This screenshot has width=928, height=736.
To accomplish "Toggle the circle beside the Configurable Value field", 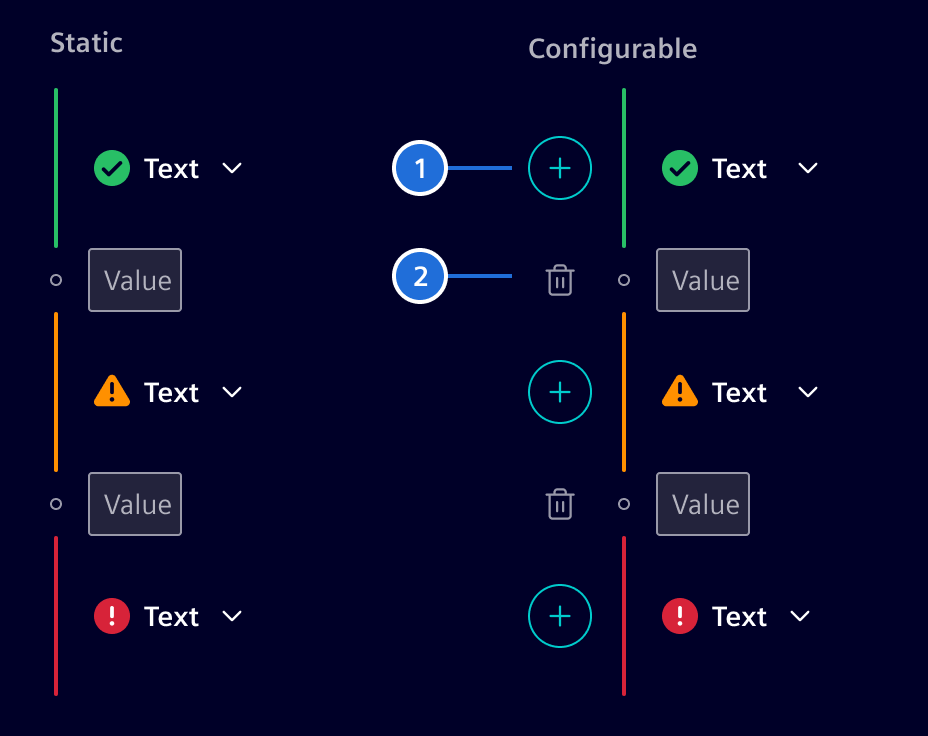I will coord(624,280).
